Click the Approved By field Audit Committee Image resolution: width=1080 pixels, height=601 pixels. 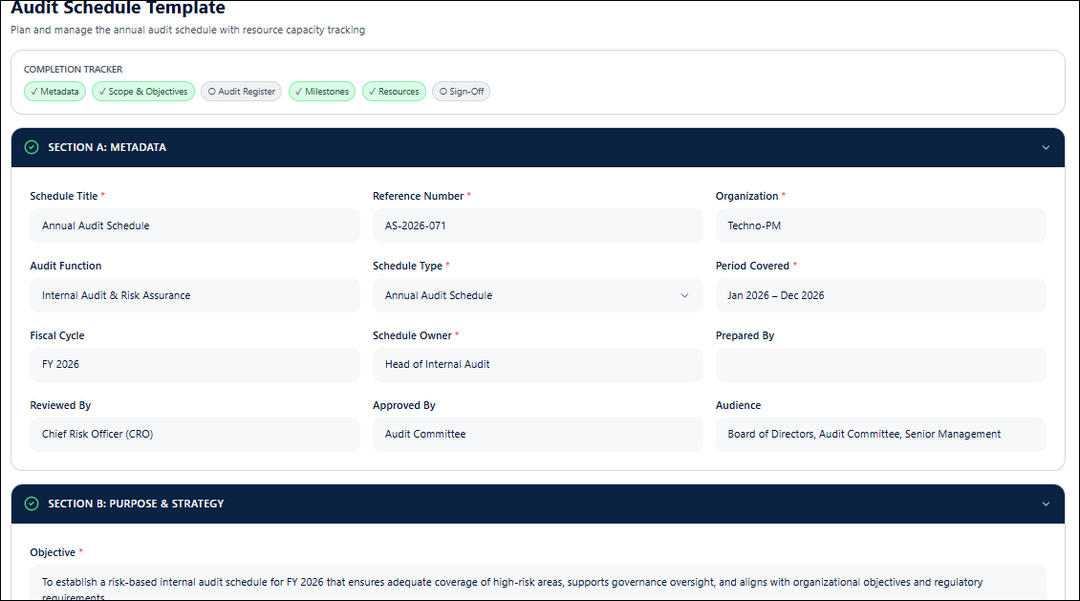537,434
